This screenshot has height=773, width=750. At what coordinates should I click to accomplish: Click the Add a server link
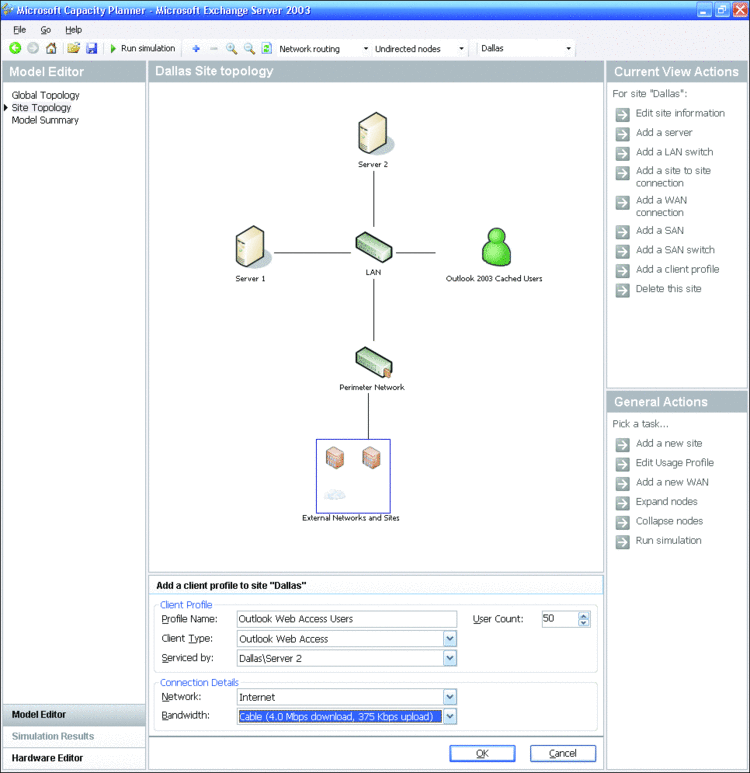(664, 133)
